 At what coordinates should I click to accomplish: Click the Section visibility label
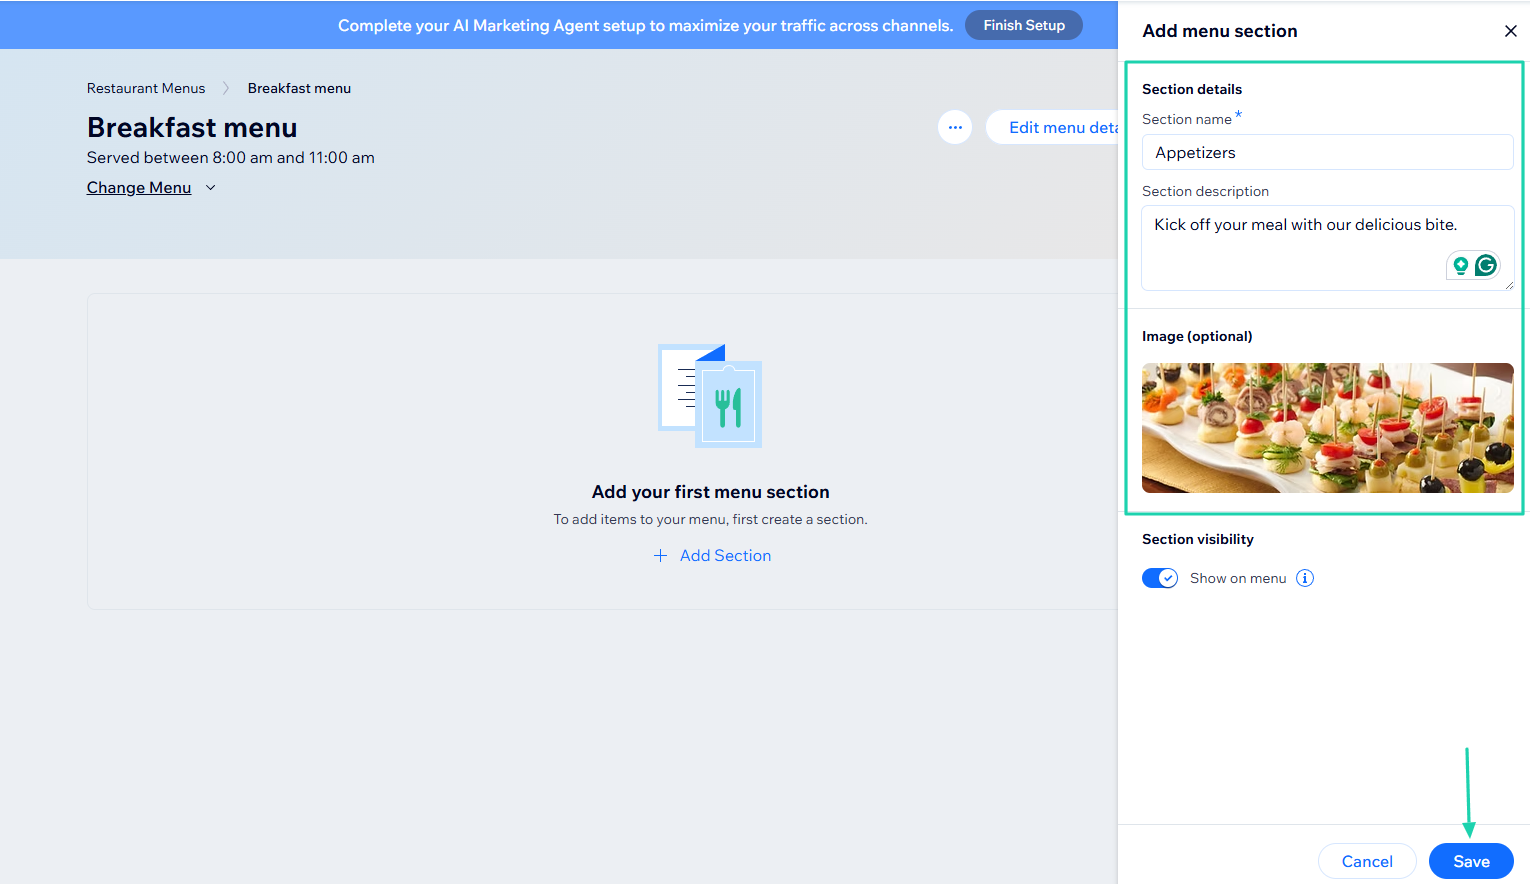(1198, 539)
